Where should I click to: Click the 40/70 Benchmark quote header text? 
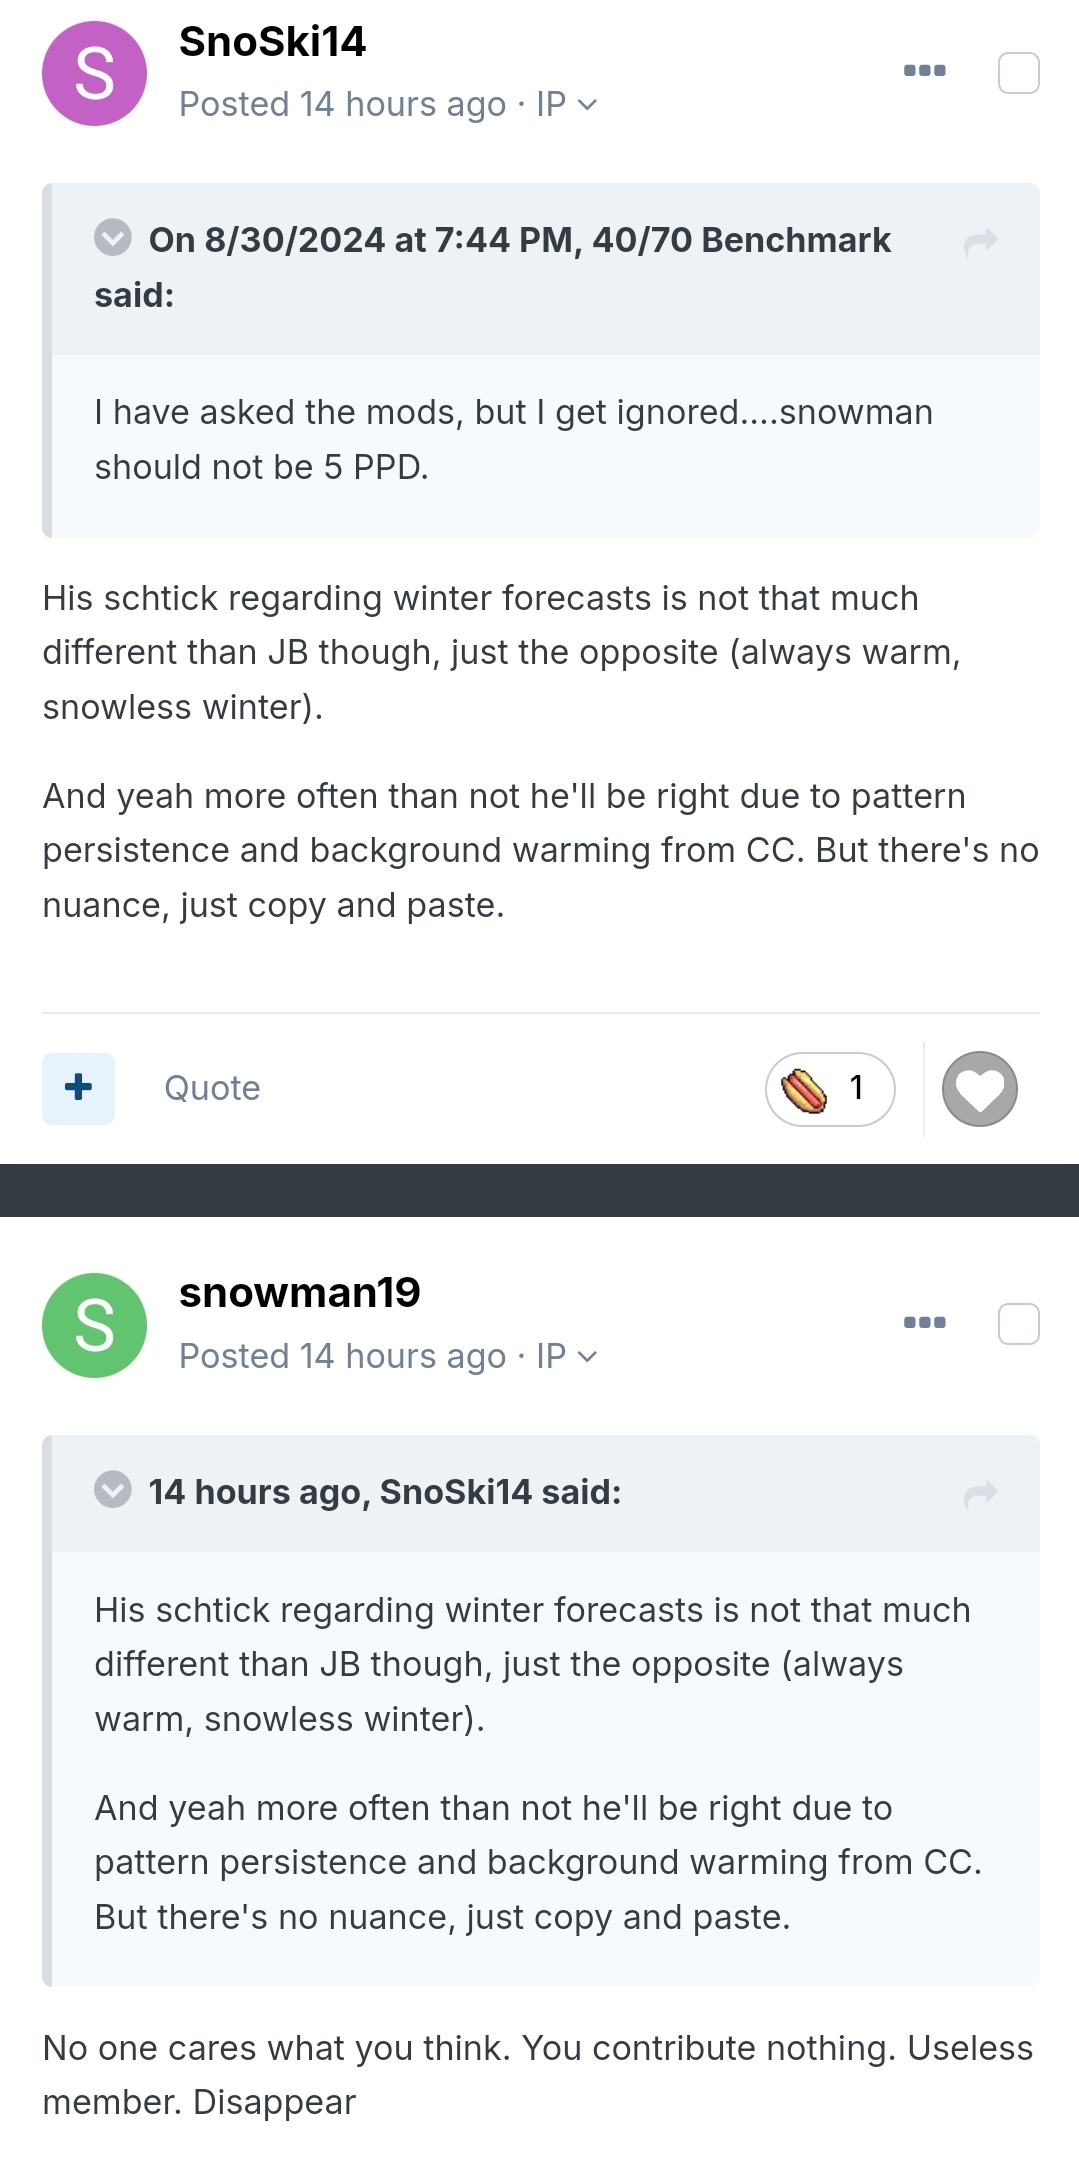(493, 267)
